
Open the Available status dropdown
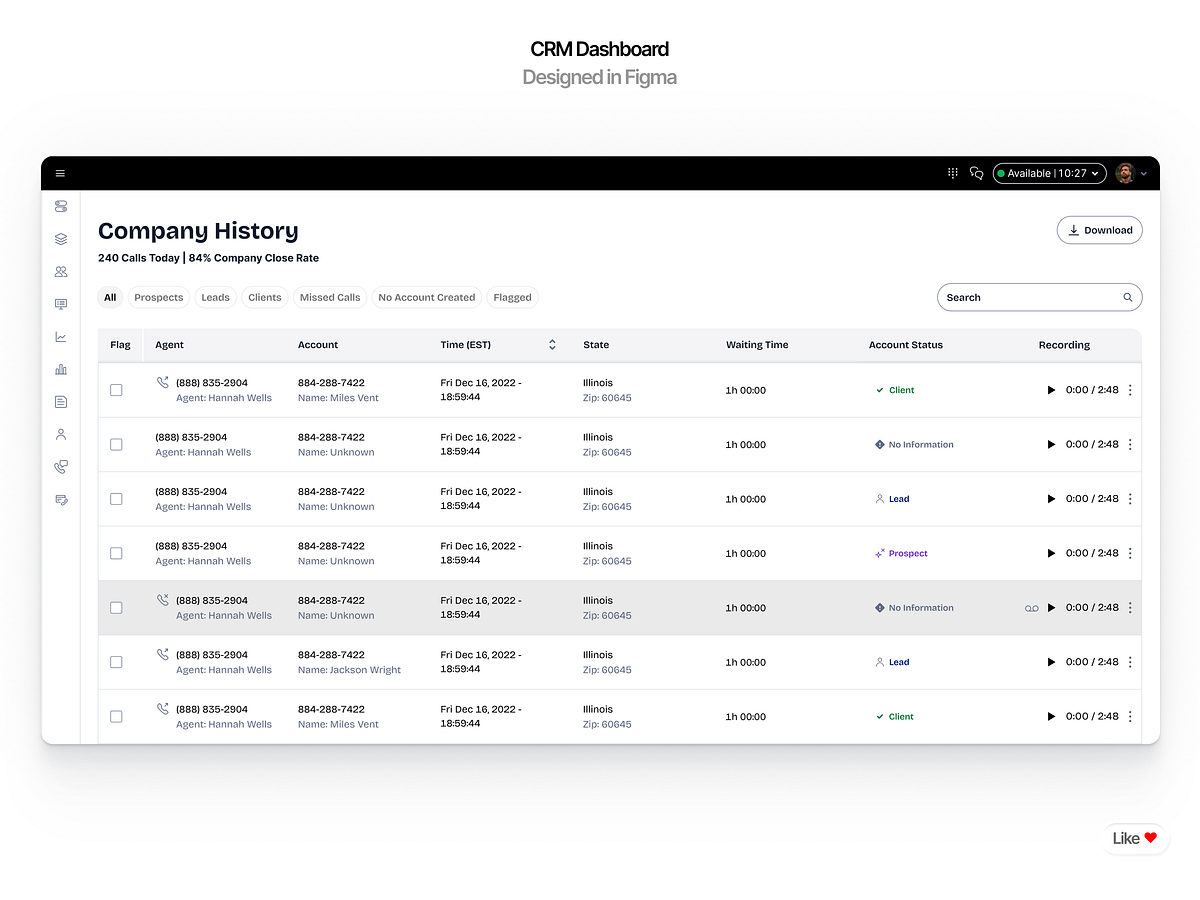(x=1048, y=173)
